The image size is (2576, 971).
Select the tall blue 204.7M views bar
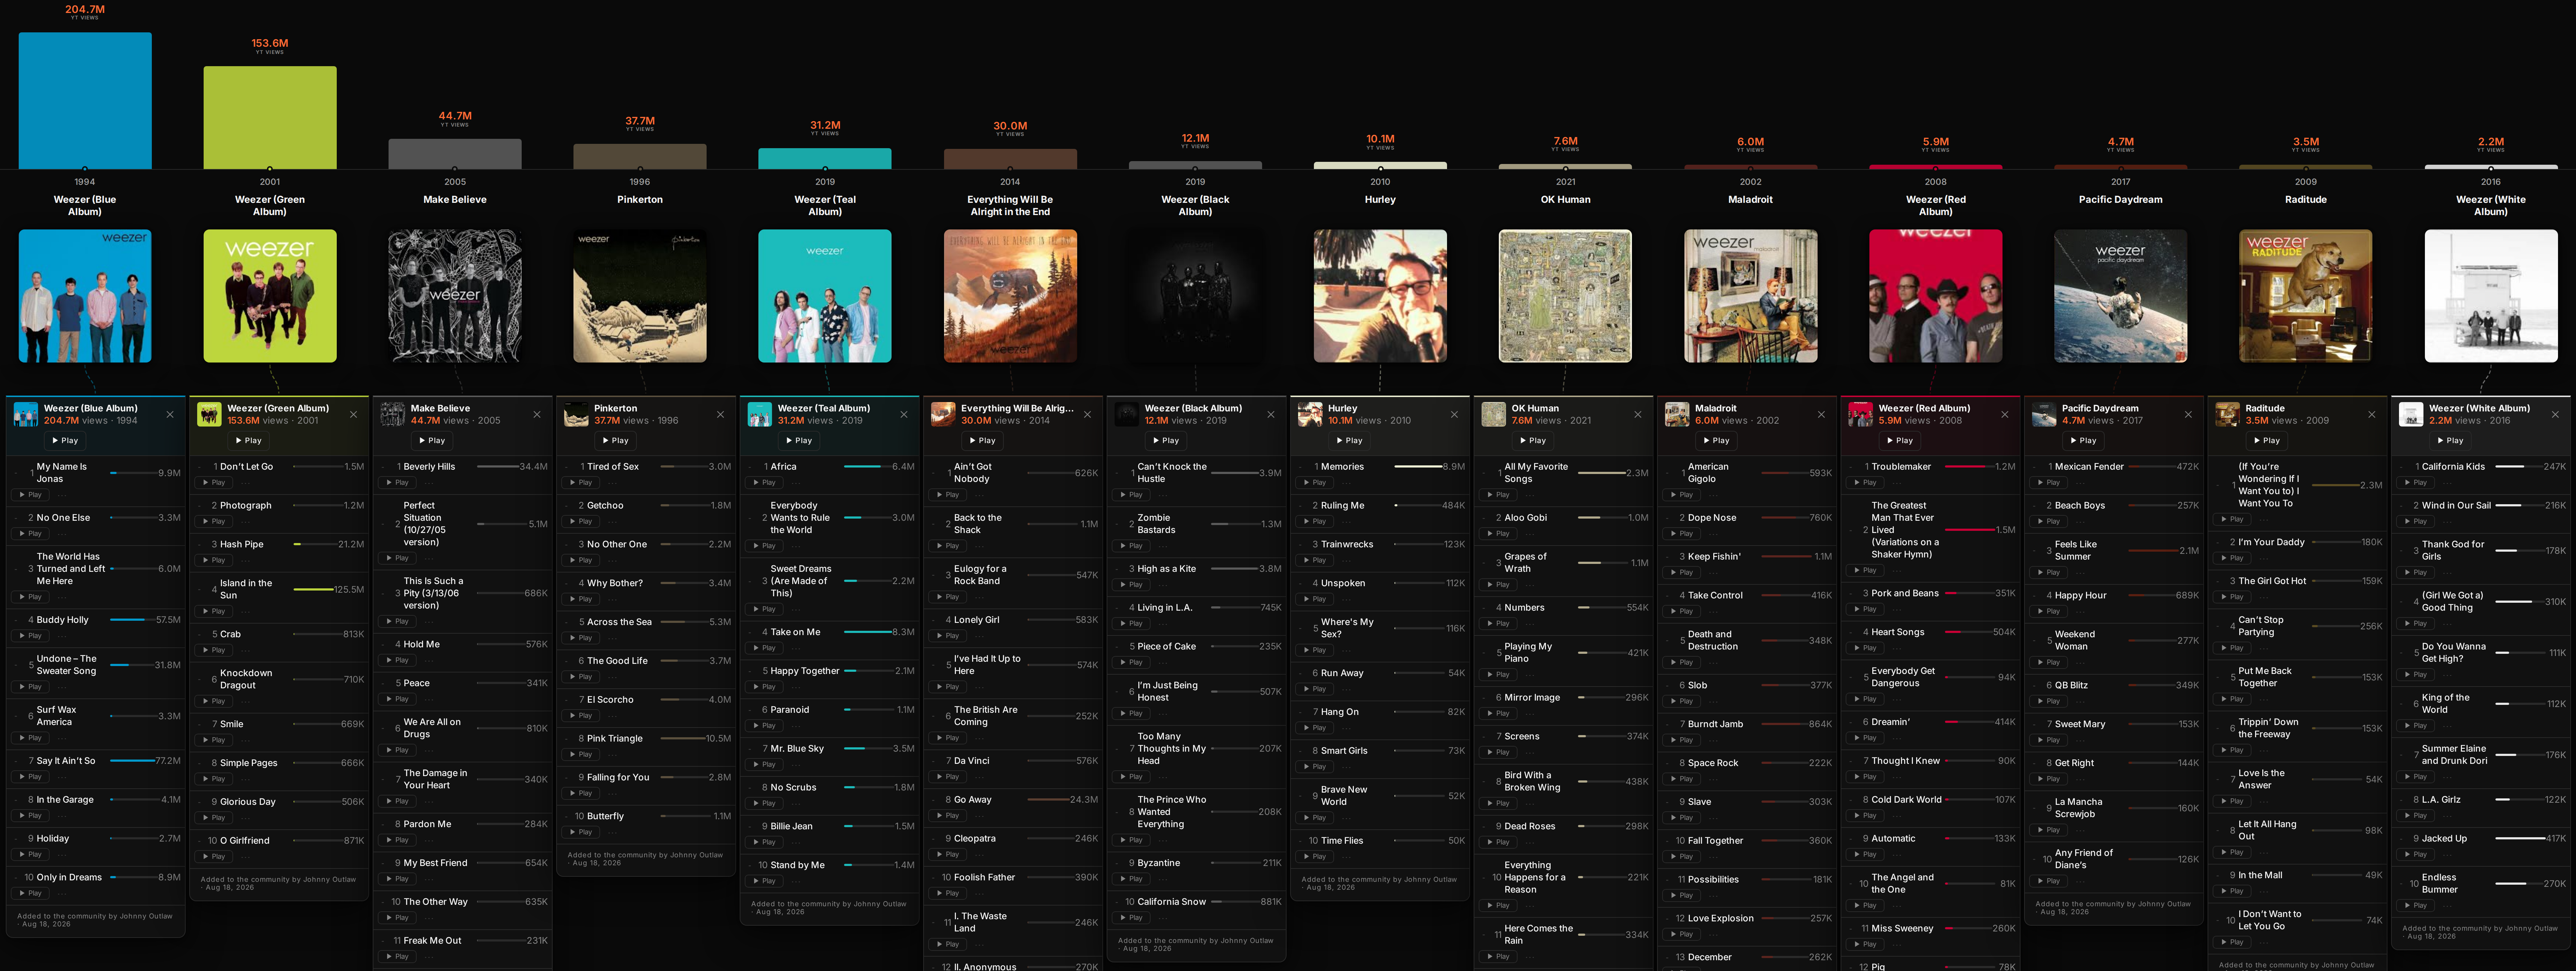coord(85,100)
